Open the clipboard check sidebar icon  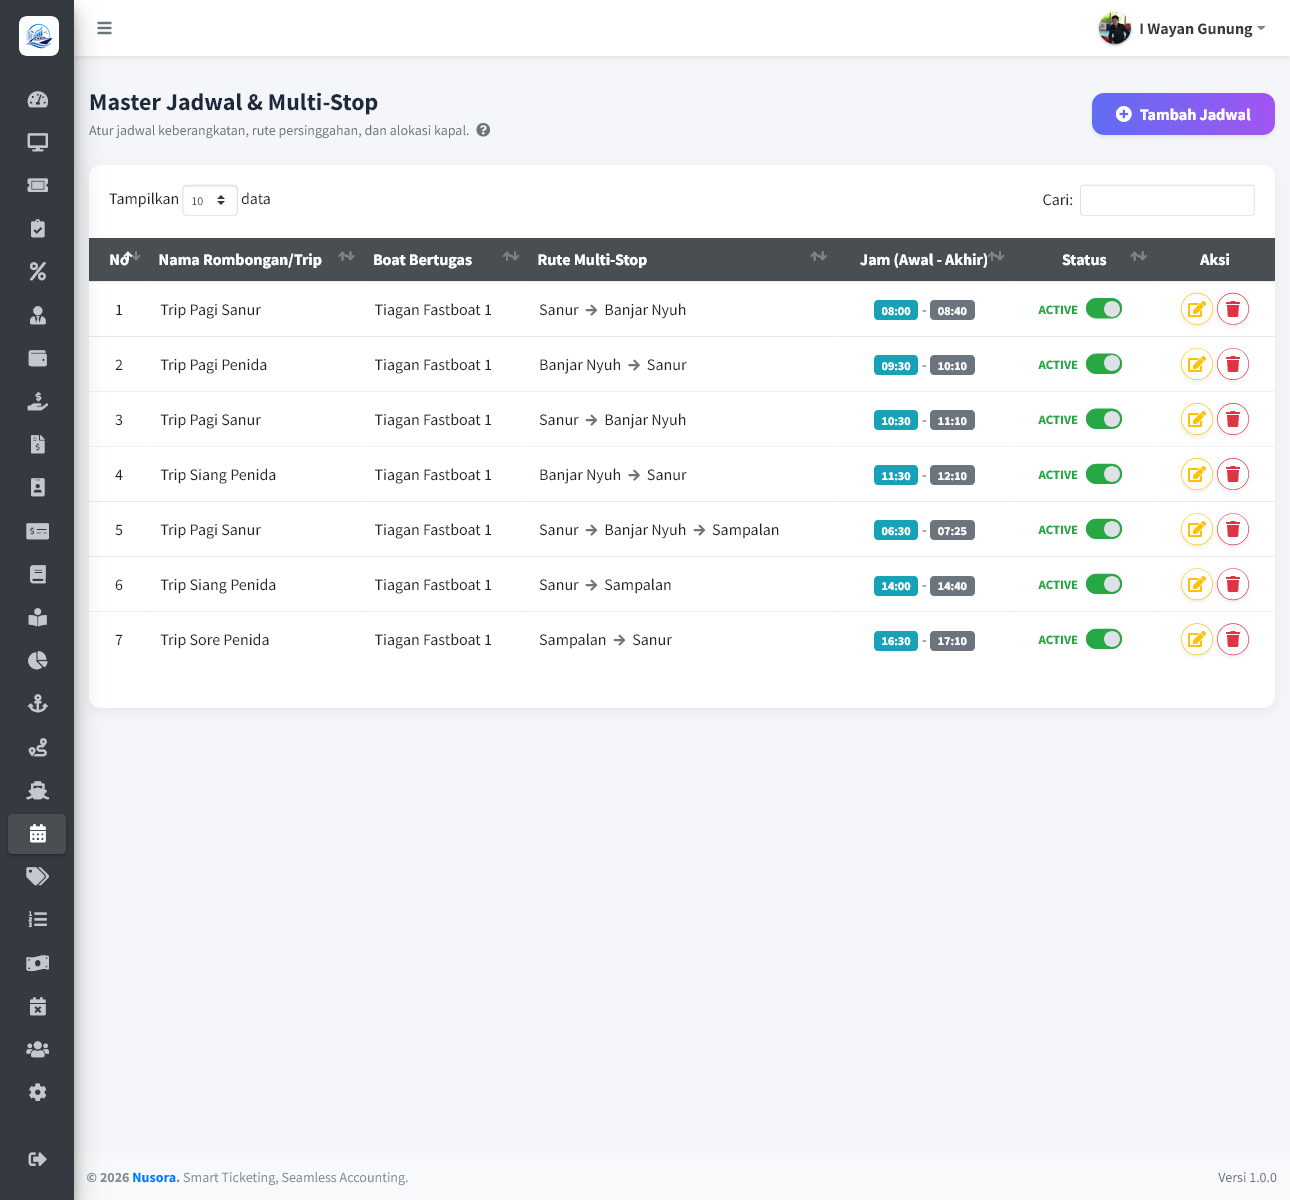click(x=37, y=228)
